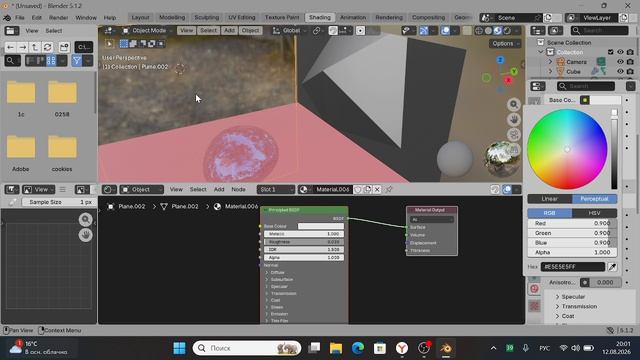Pin the node editor material
Viewport: 640px width, 360px height.
coord(389,189)
